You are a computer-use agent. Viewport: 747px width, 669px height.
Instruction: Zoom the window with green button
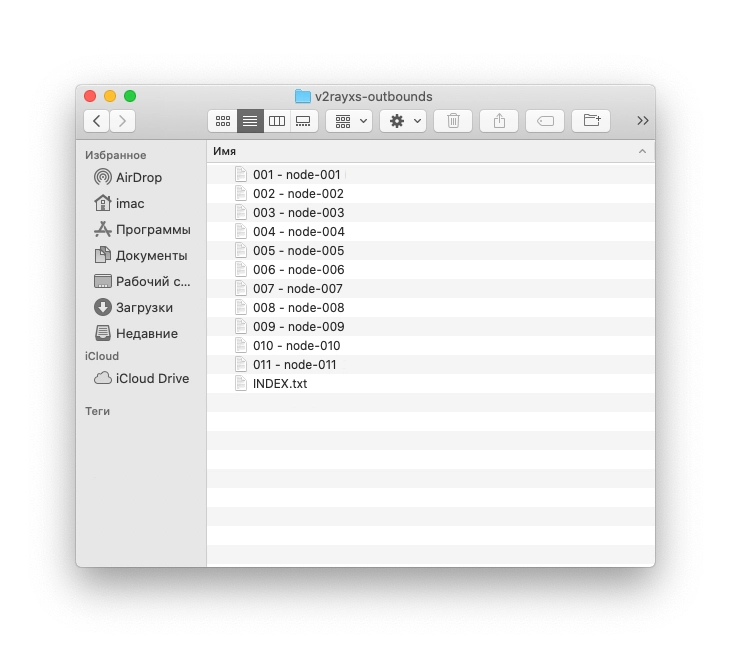(130, 96)
